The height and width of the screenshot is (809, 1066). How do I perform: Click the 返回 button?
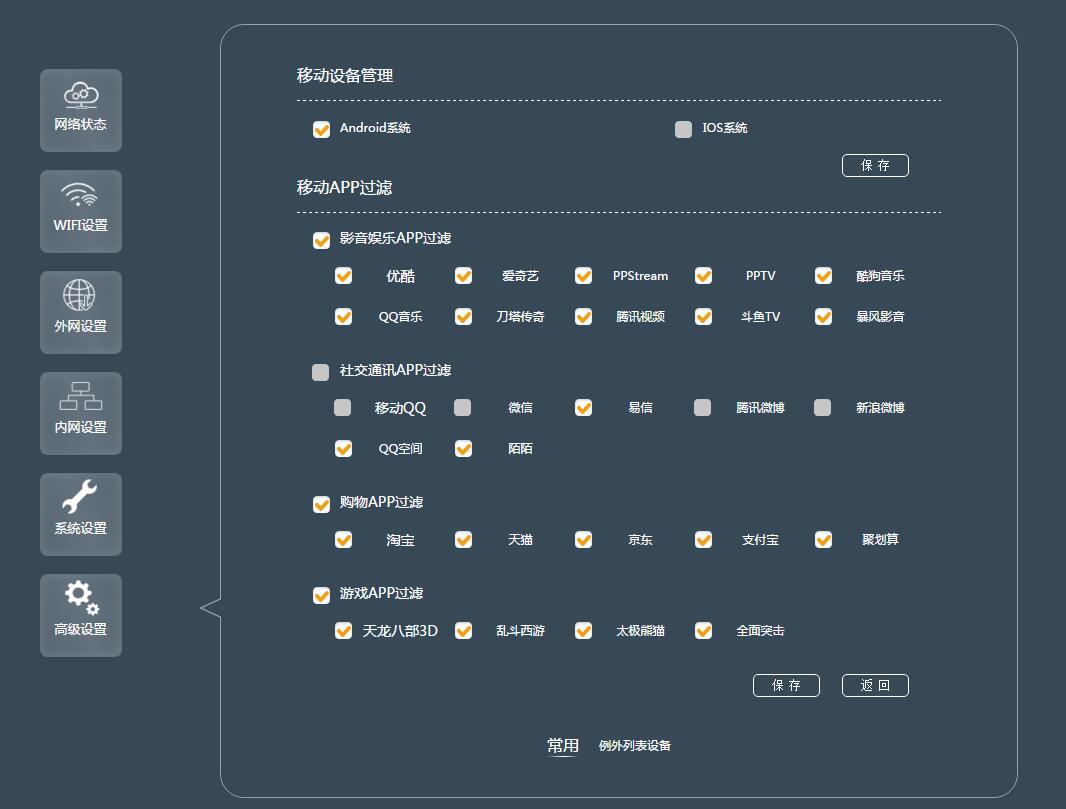click(x=875, y=685)
